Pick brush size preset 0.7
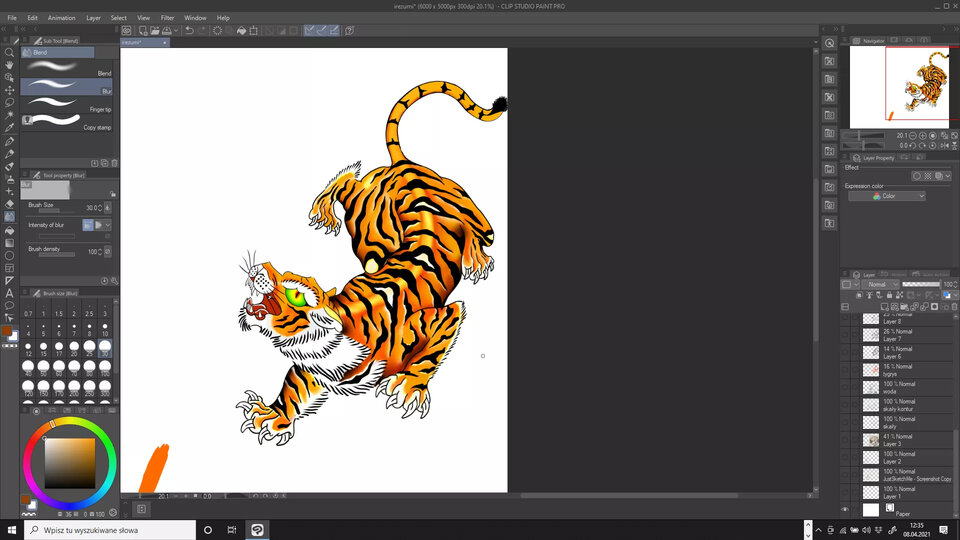This screenshot has height=540, width=960. pyautogui.click(x=28, y=309)
